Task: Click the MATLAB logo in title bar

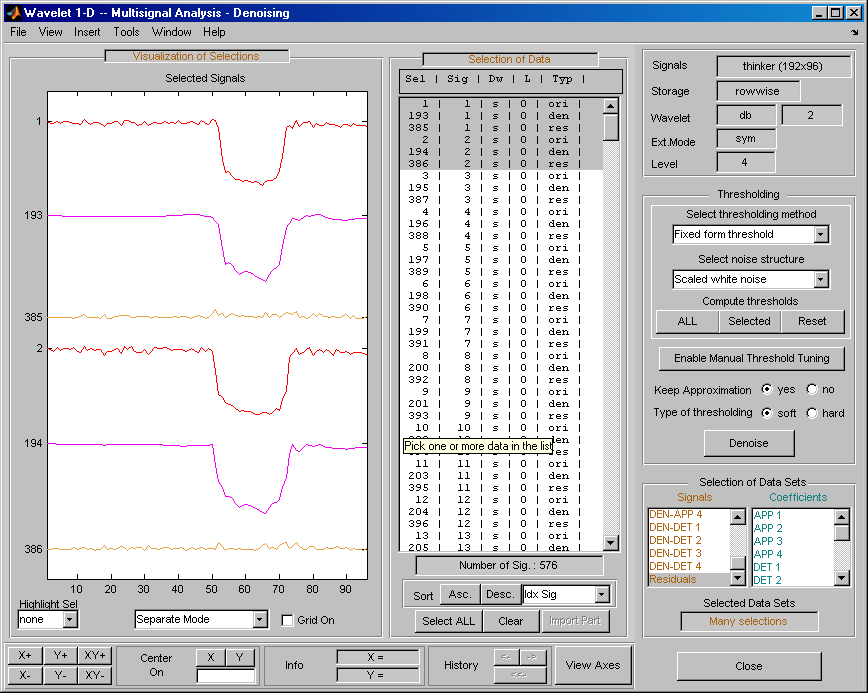Action: [12, 12]
